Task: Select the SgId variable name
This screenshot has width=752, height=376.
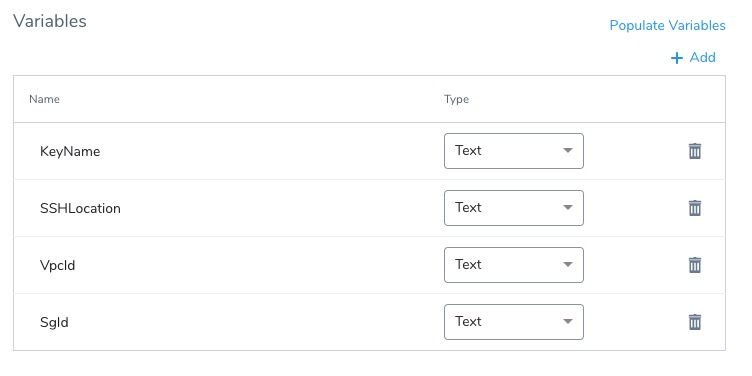Action: coord(54,322)
